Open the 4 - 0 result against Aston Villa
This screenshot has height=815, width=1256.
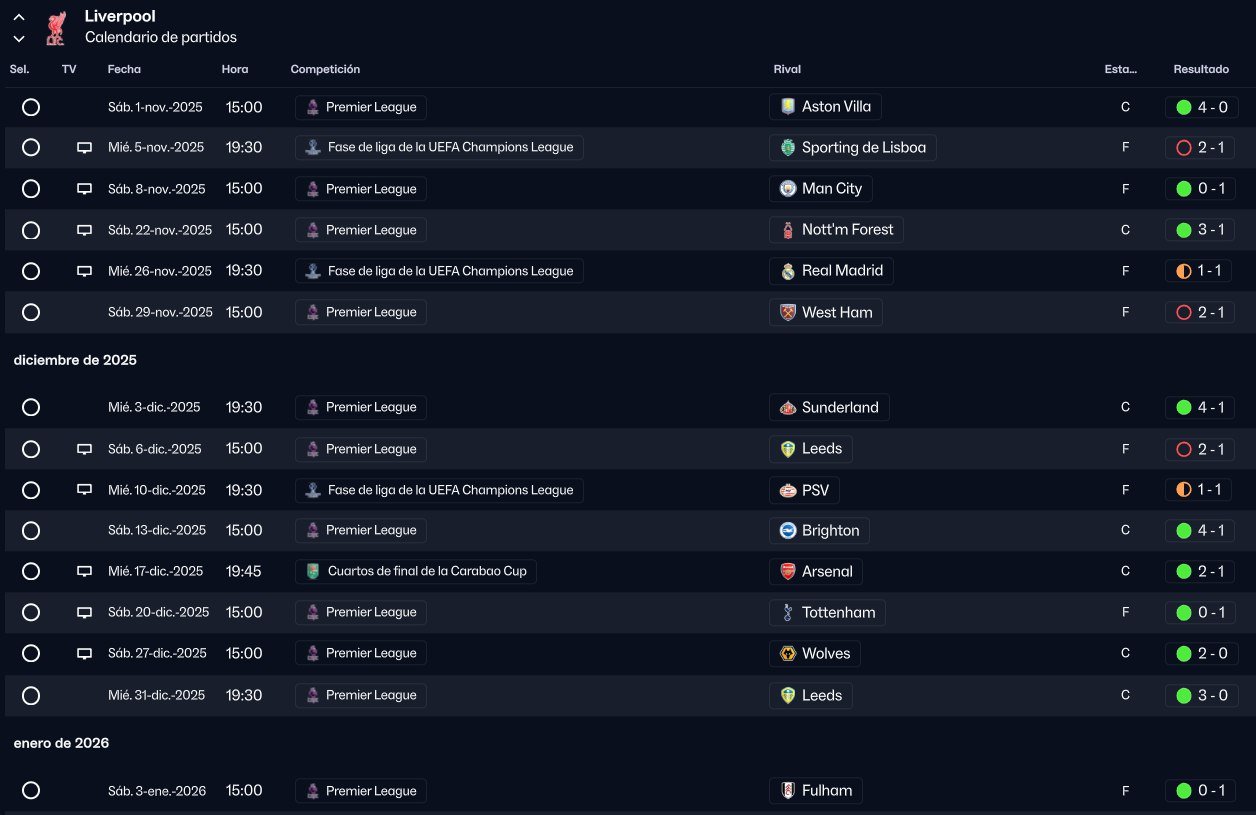pos(1200,107)
